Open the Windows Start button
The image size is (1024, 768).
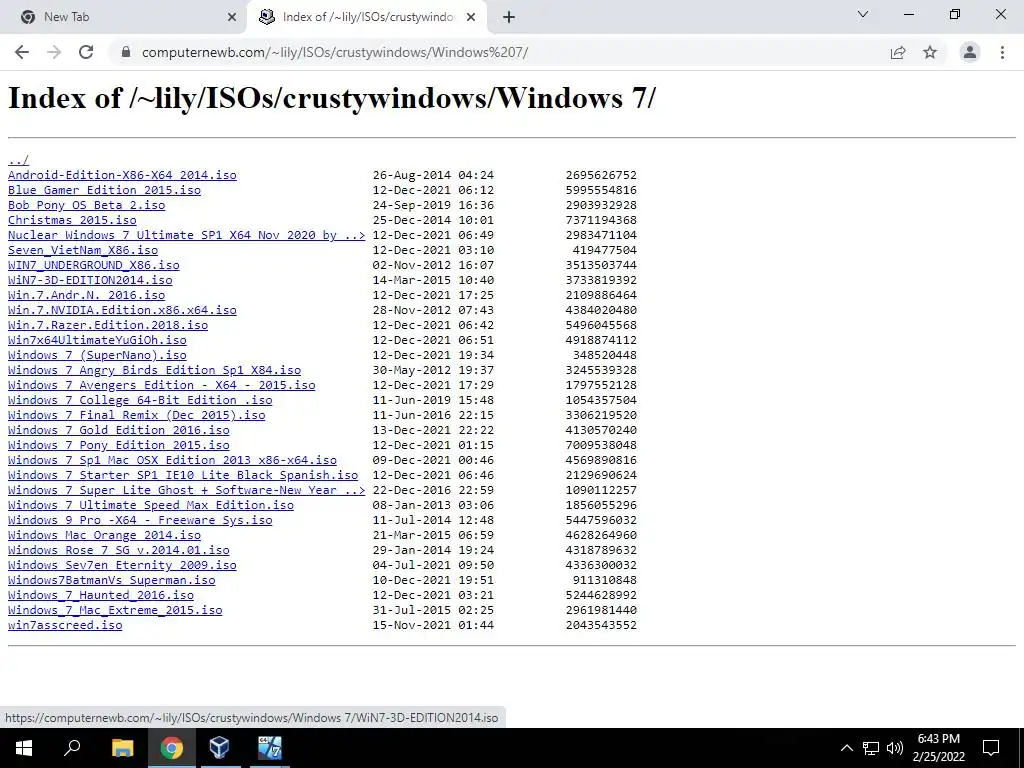pyautogui.click(x=24, y=748)
